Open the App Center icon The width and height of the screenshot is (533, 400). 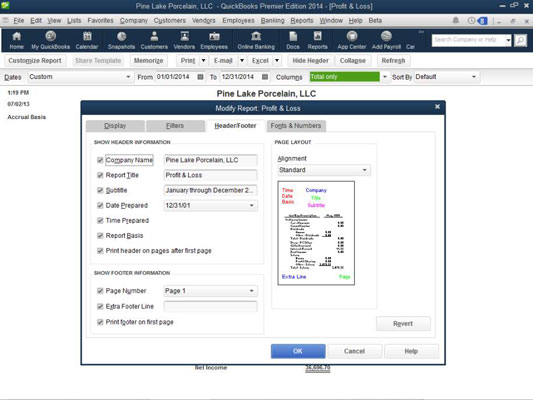(x=351, y=40)
